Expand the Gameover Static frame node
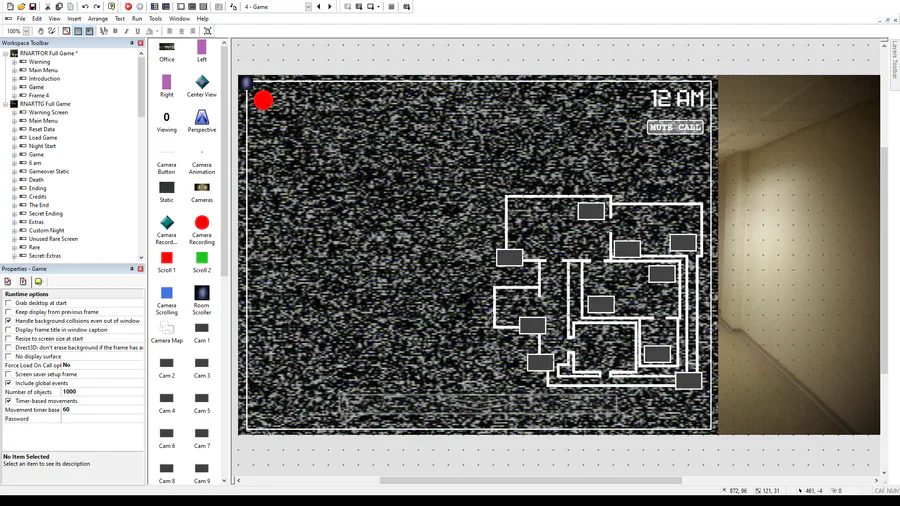The image size is (900, 506). (14, 171)
